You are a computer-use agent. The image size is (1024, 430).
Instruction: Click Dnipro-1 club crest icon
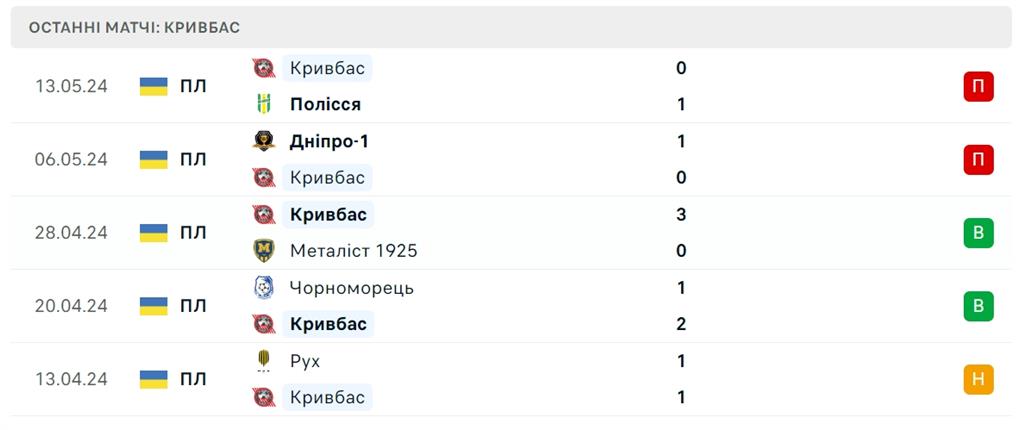click(x=264, y=141)
